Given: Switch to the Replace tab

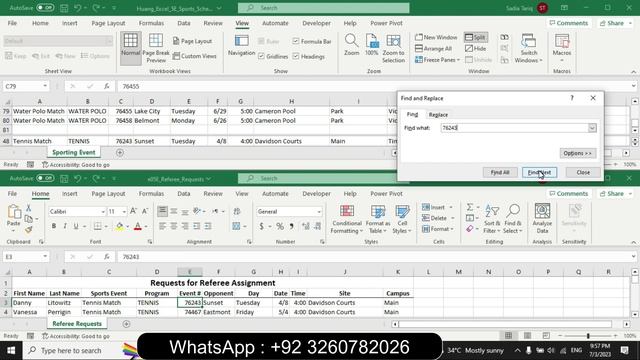Looking at the screenshot, I should (438, 115).
